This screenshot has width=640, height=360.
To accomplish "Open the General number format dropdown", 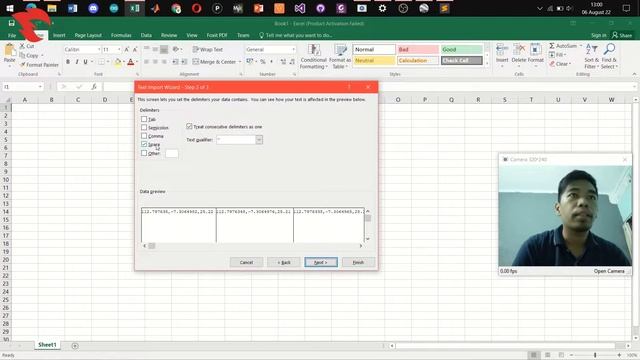I will click(293, 49).
